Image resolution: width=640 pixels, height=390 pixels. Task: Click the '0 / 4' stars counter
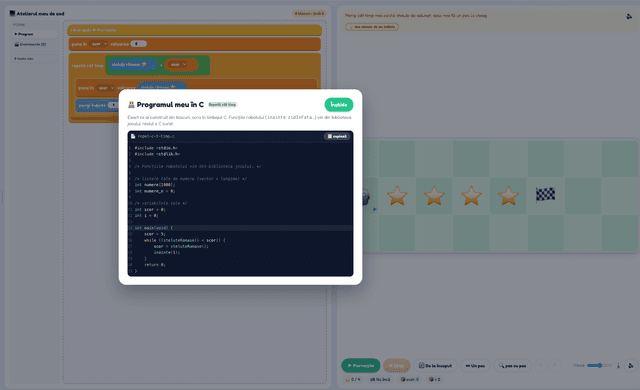point(353,379)
